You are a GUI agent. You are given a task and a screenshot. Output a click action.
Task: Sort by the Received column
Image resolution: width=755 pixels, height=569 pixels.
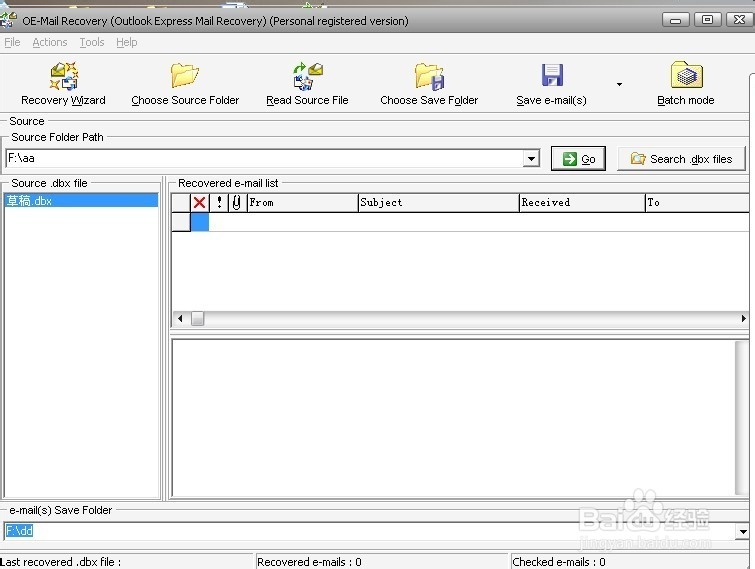pyautogui.click(x=582, y=203)
